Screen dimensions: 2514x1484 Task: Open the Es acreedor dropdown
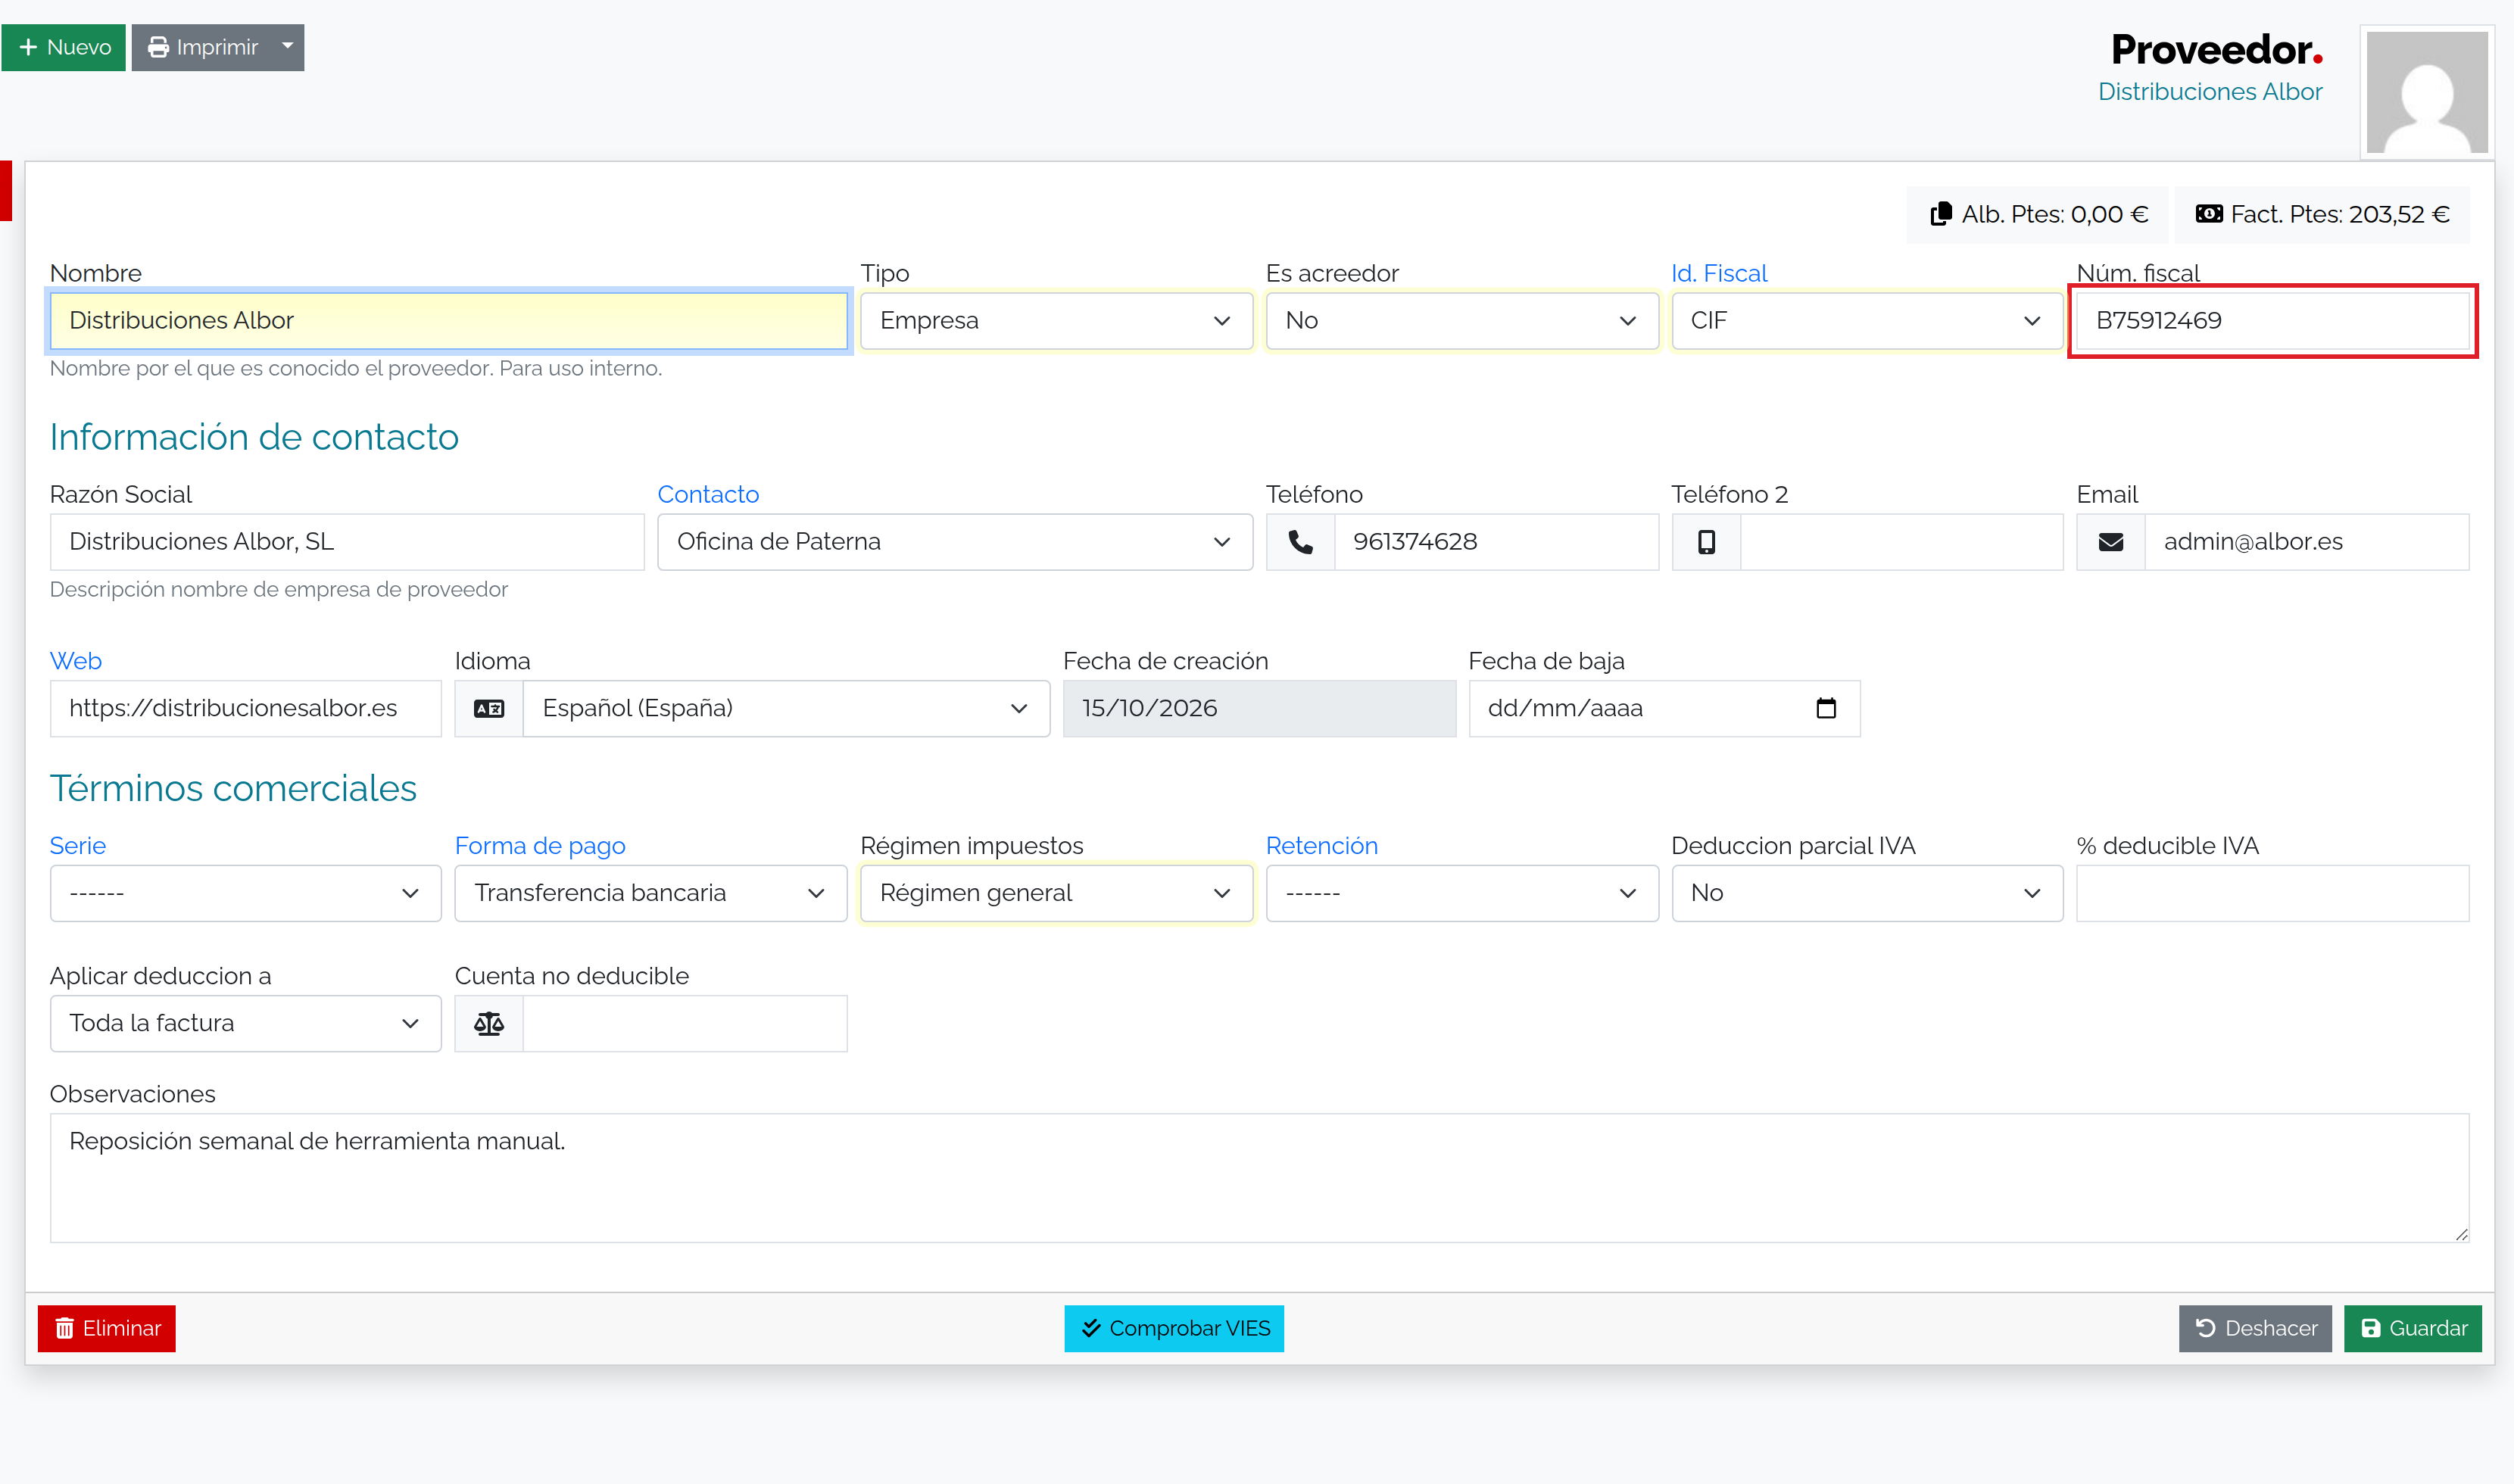tap(1462, 321)
